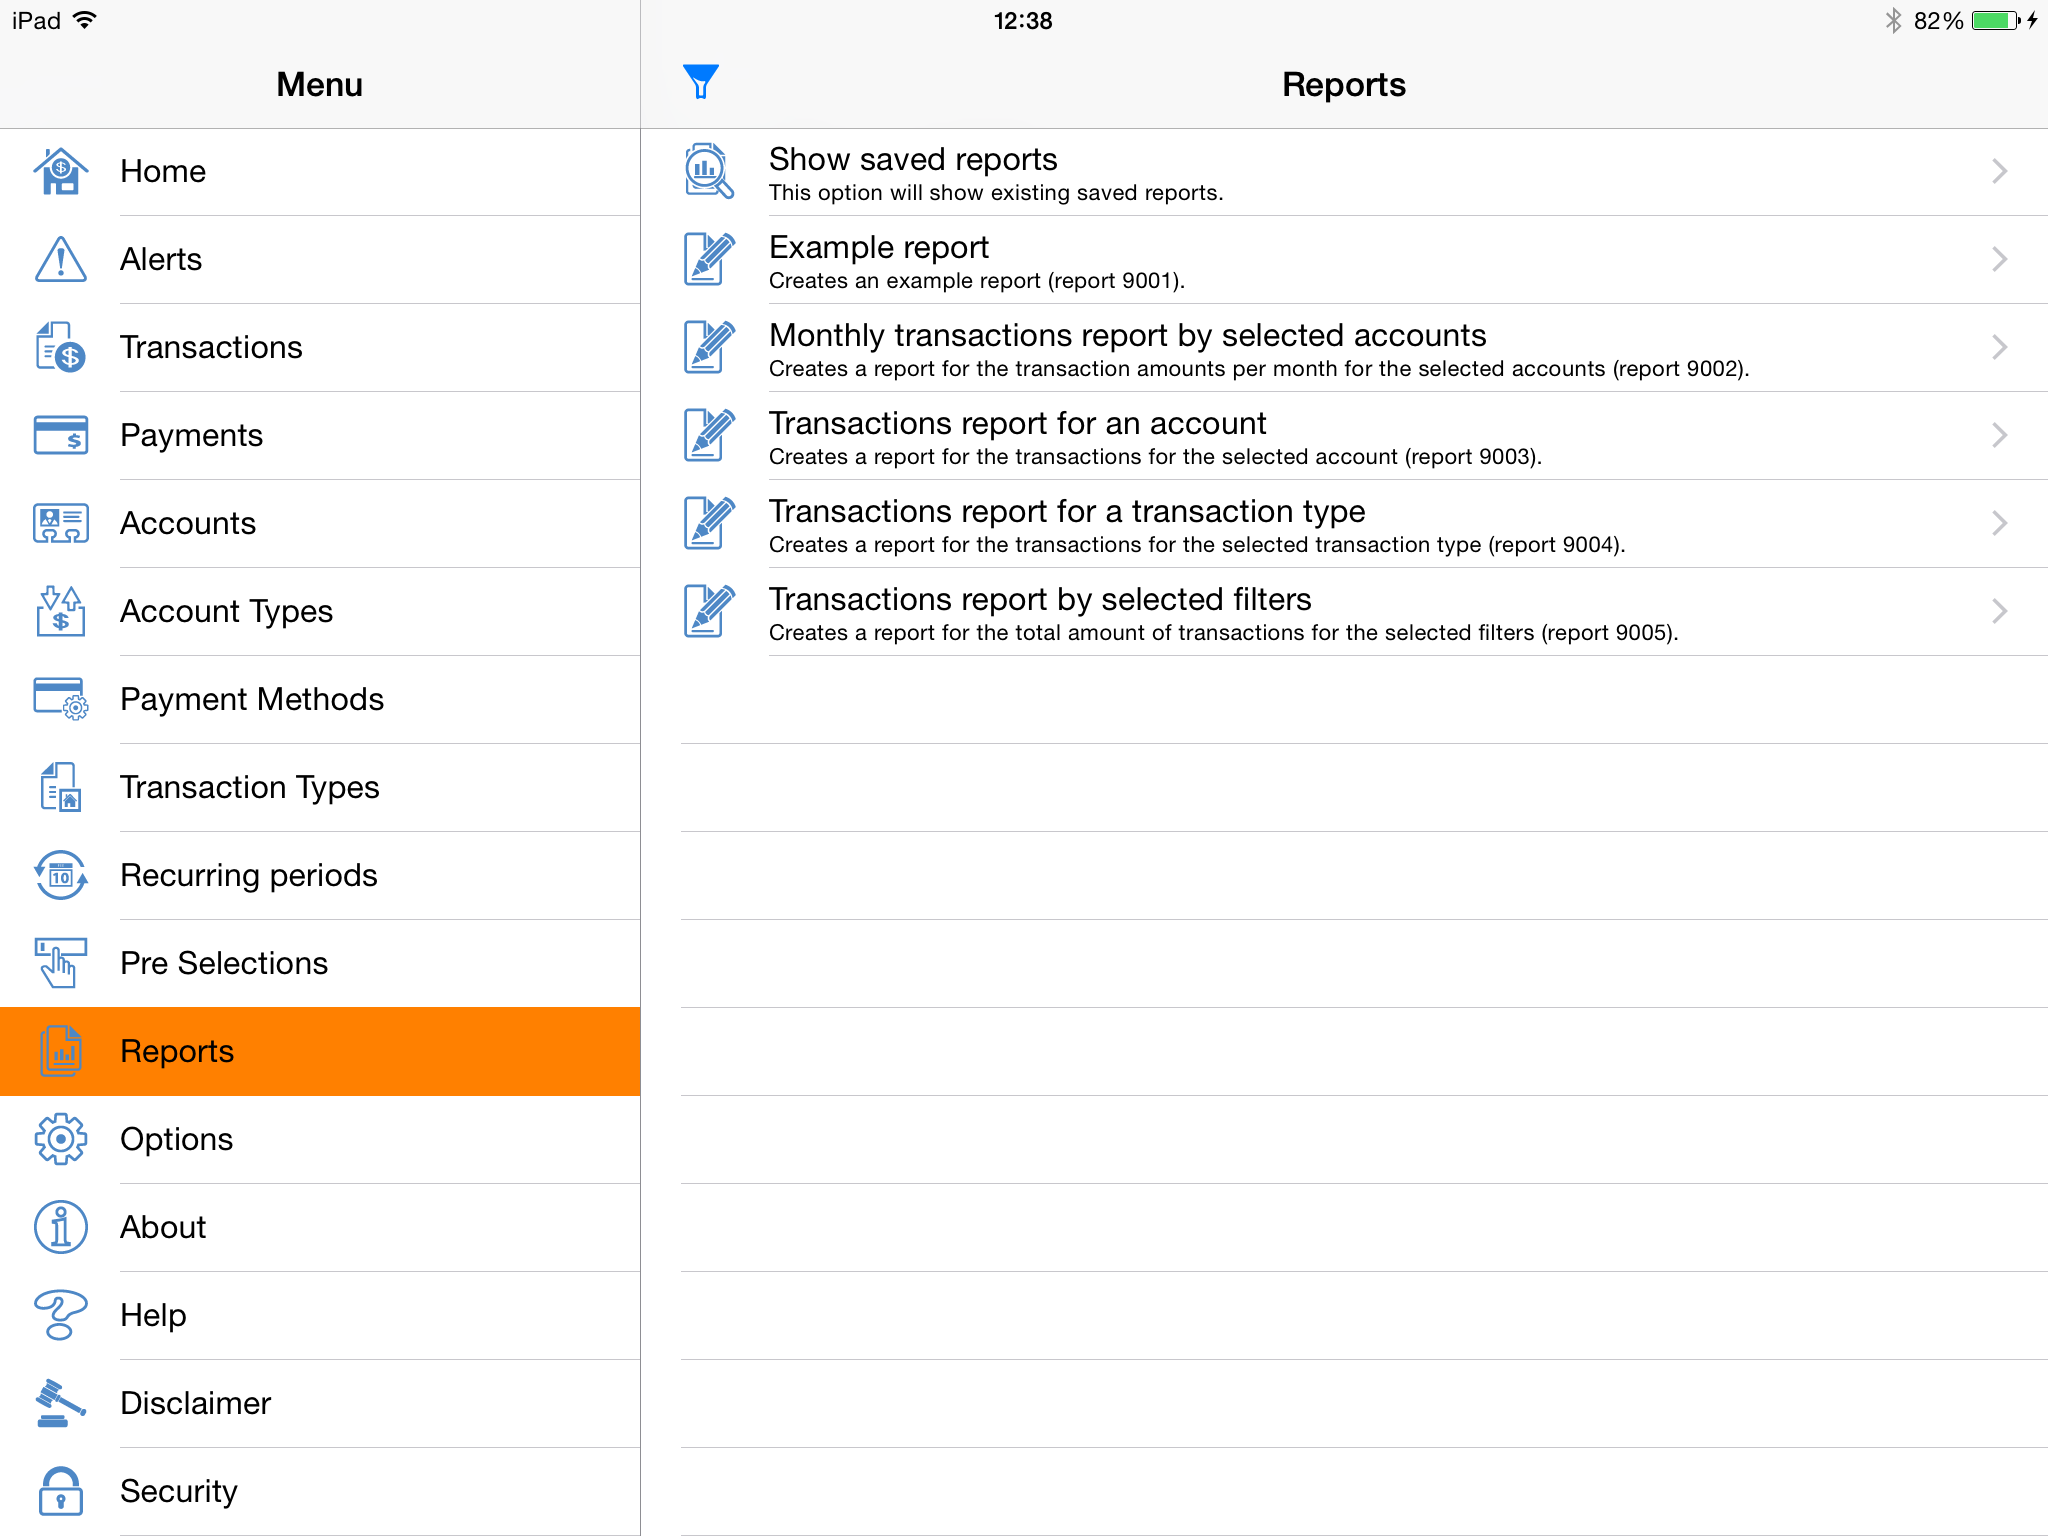Toggle the Transaction Types menu entry

point(319,787)
